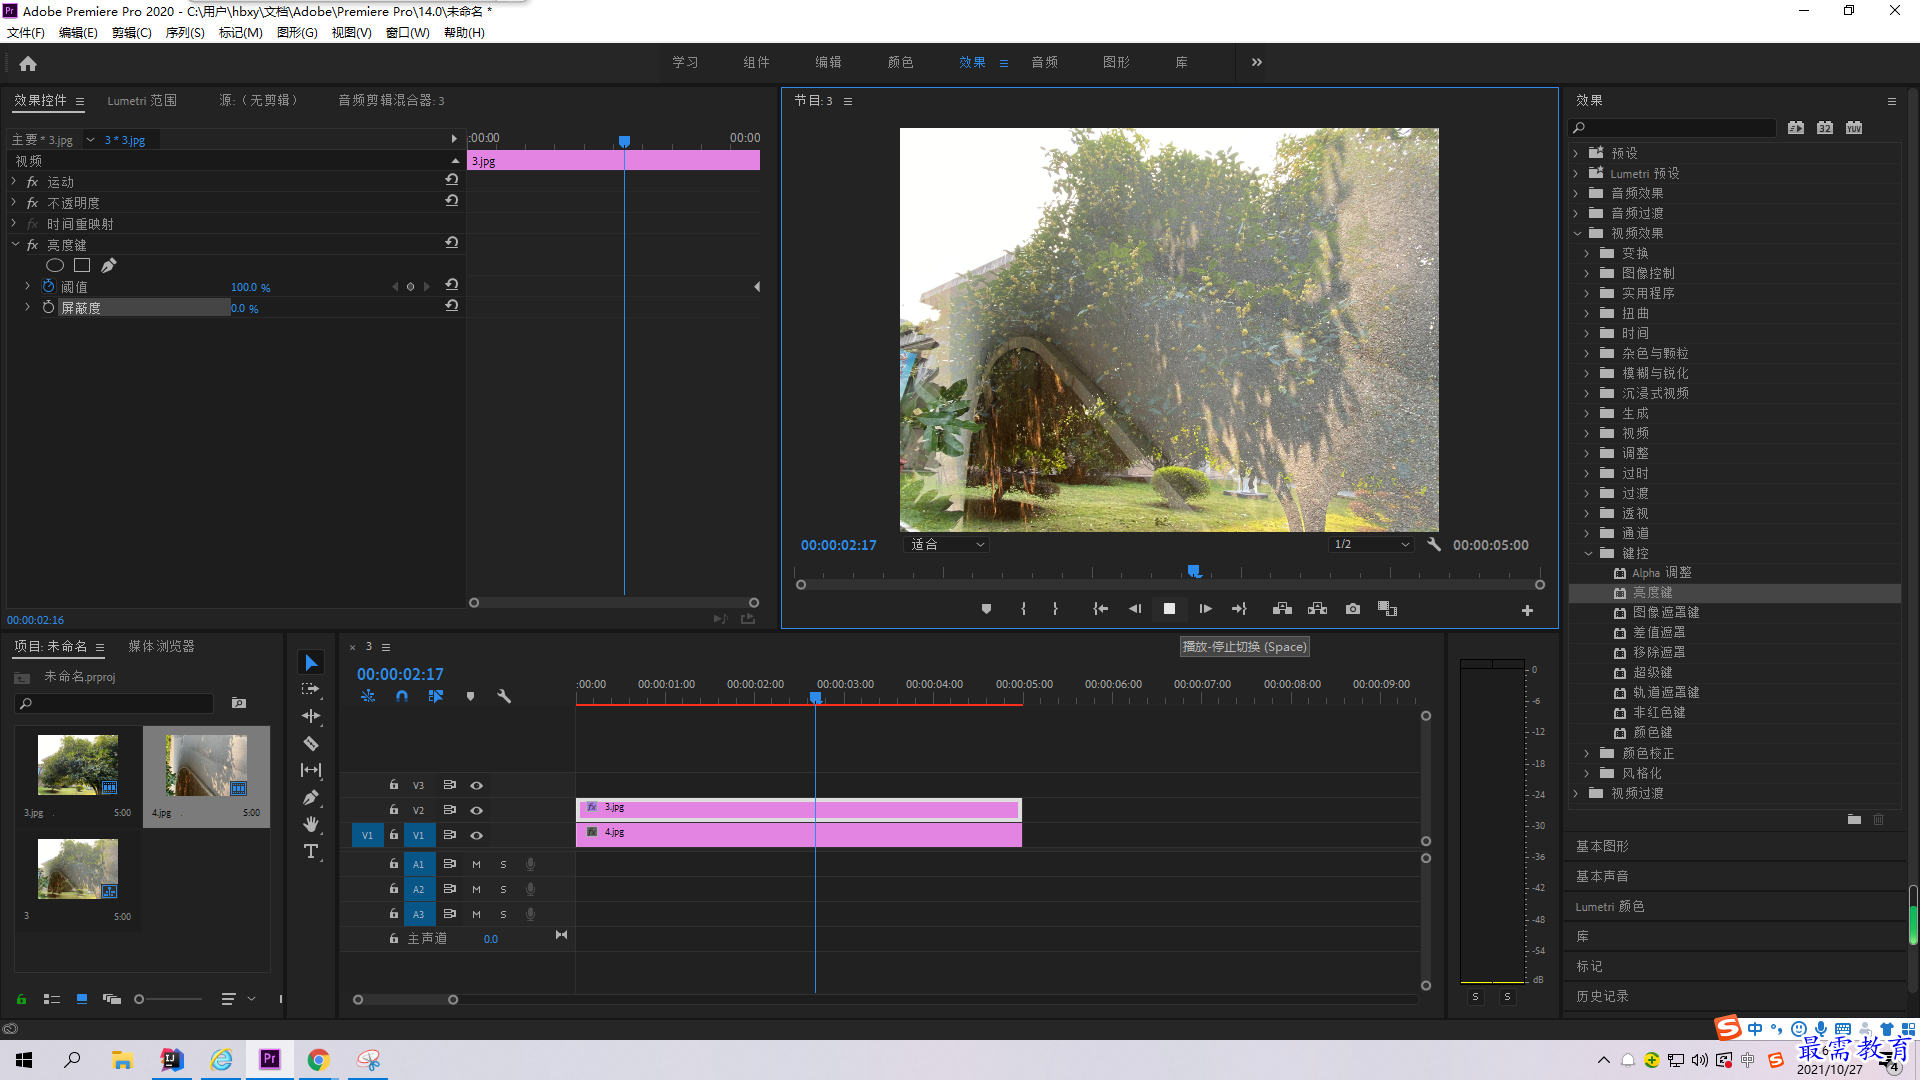Image resolution: width=1920 pixels, height=1080 pixels.
Task: Open Lumetri 颜色 panel
Action: 1610,906
